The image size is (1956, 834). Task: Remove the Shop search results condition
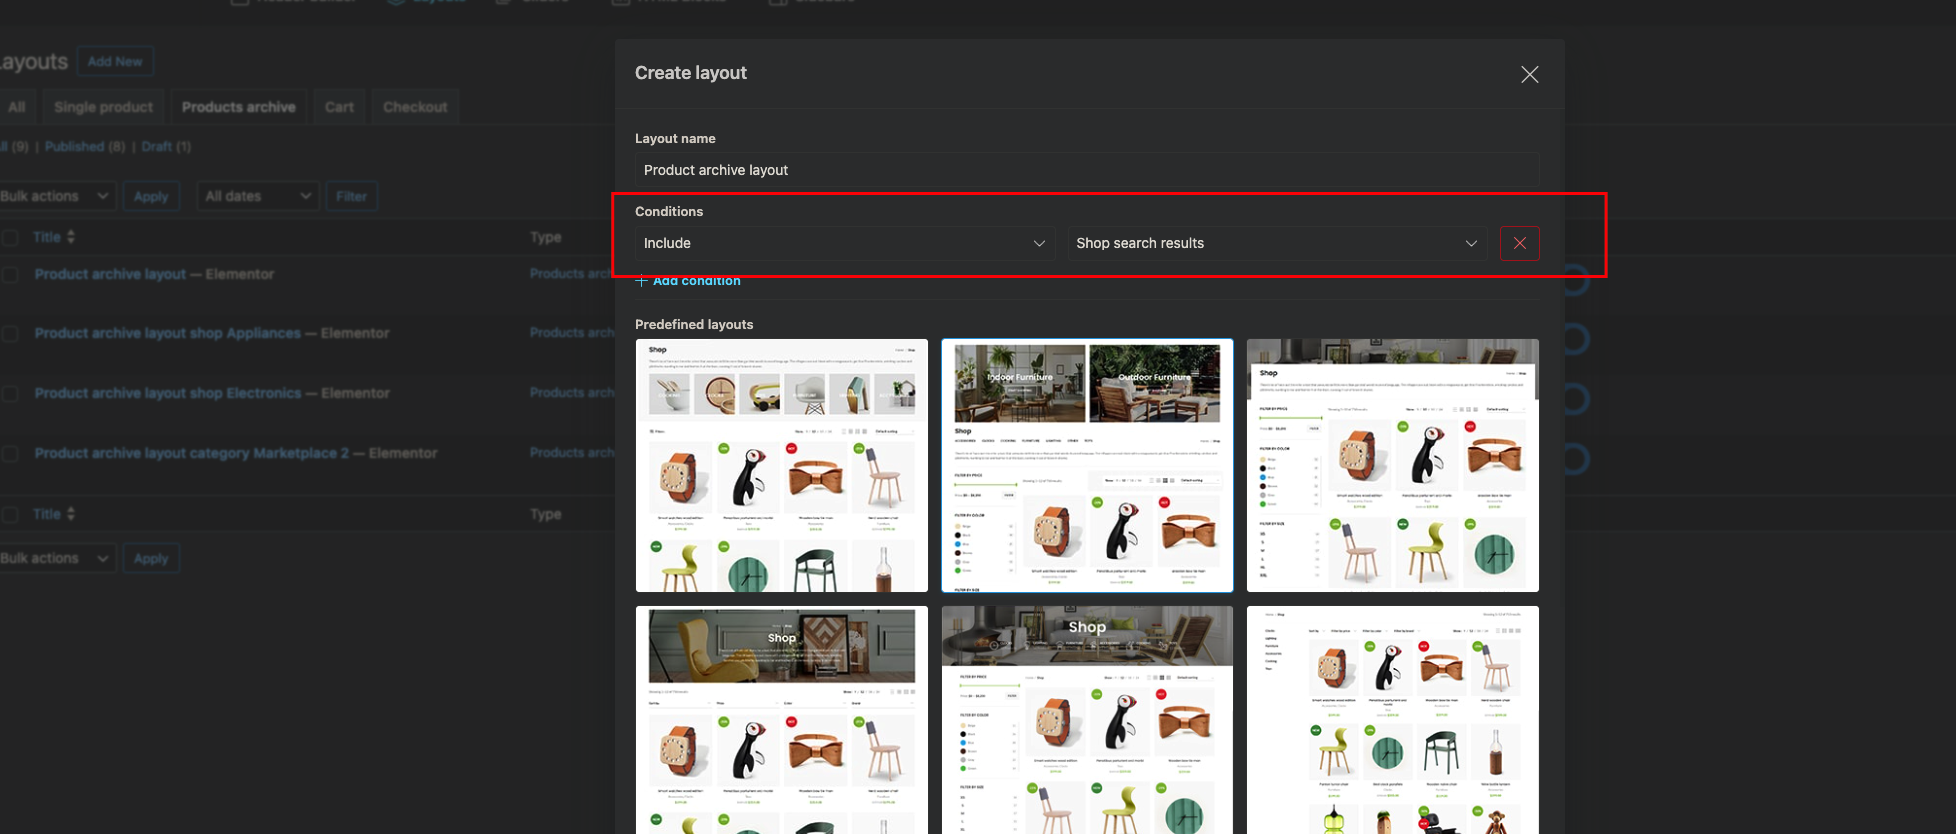pyautogui.click(x=1519, y=243)
